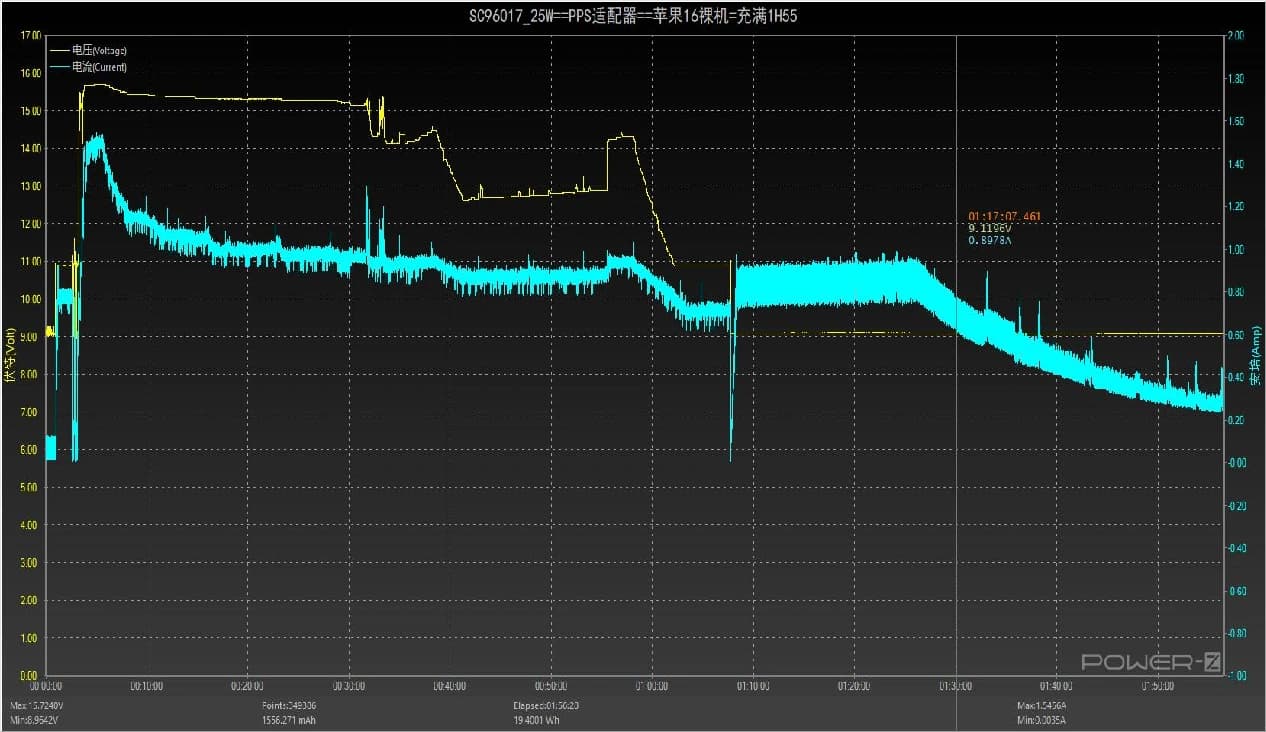1266x732 pixels.
Task: Select the chart title starting with SC96017_25W
Action: tap(633, 17)
